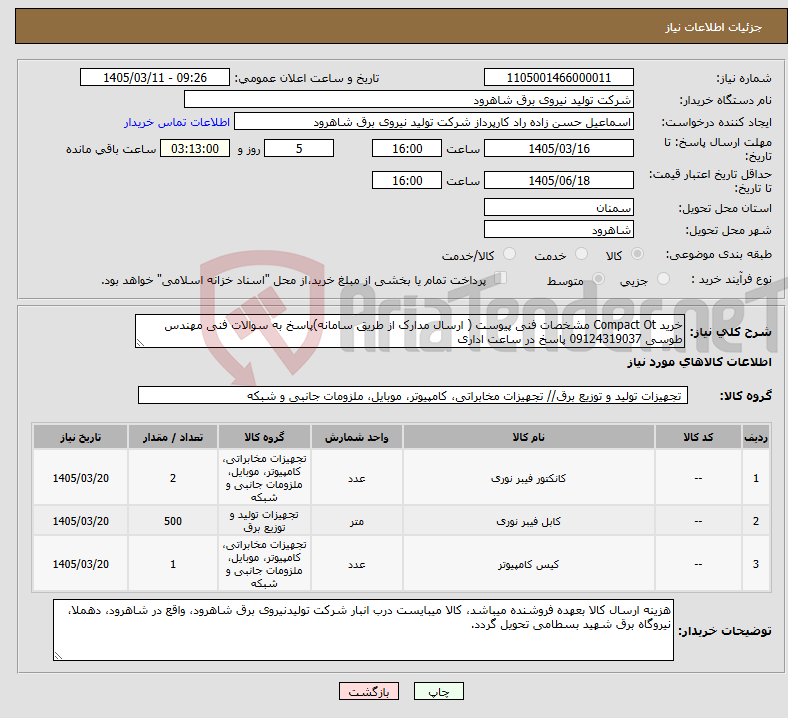This screenshot has width=788, height=718.
Task: Click the ردیف column header
Action: coord(756,437)
